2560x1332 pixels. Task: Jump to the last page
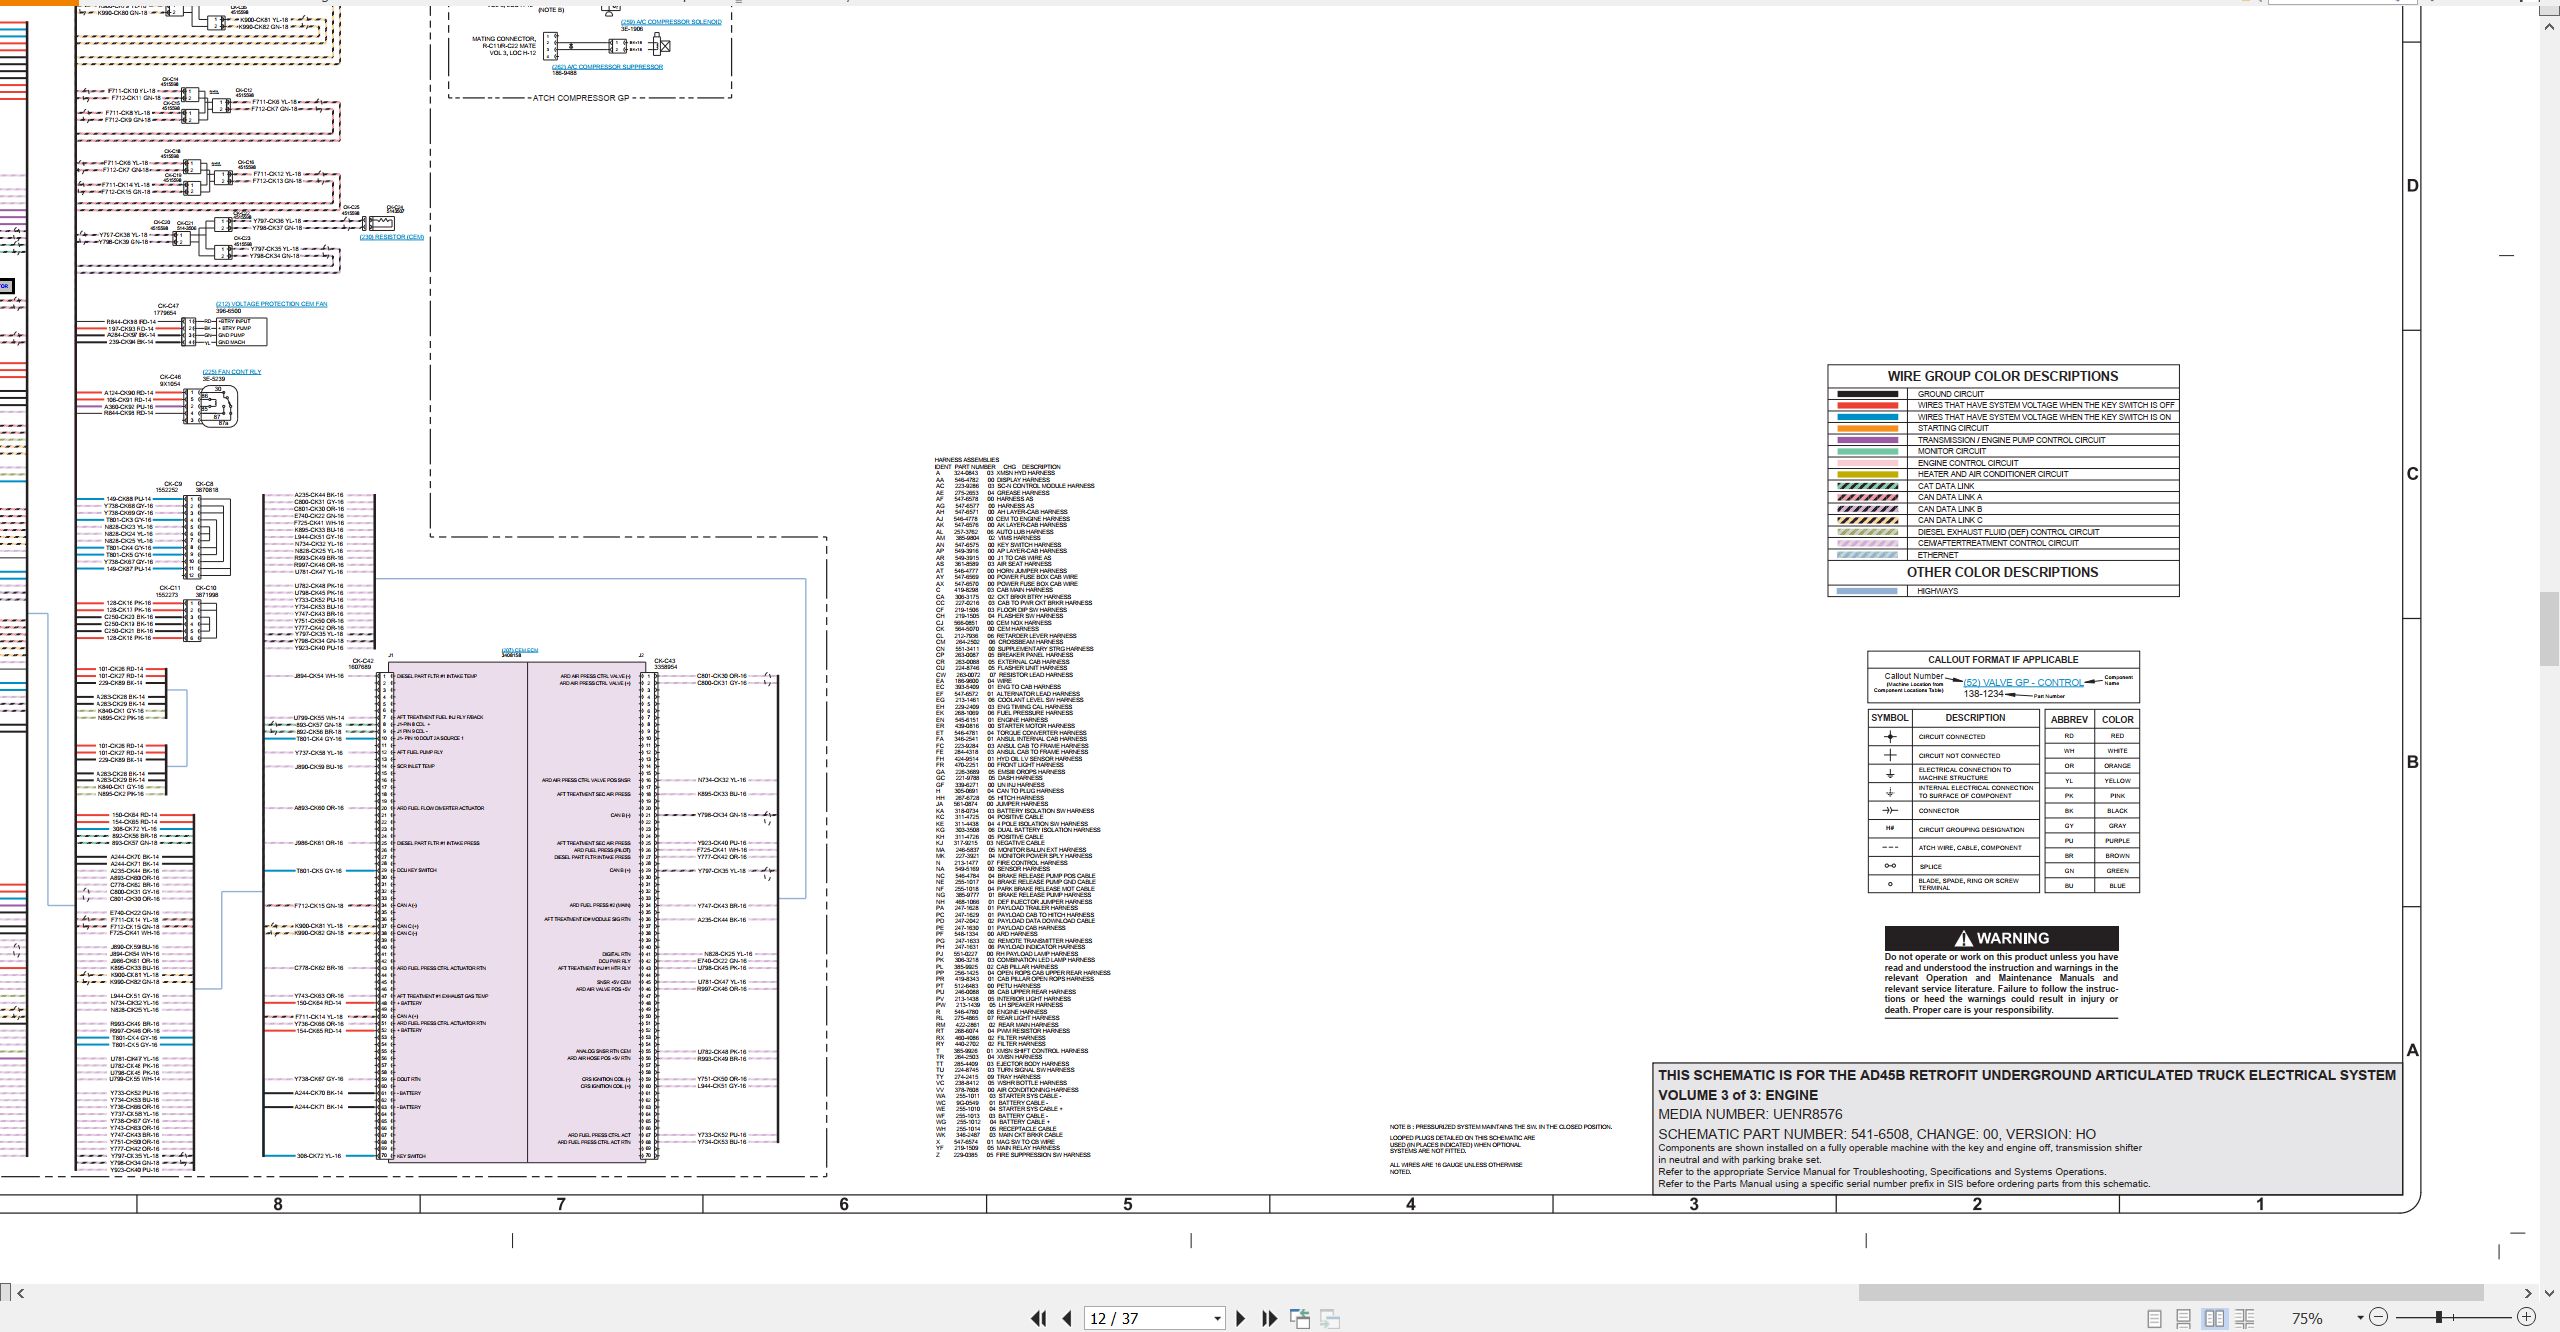(x=1270, y=1318)
